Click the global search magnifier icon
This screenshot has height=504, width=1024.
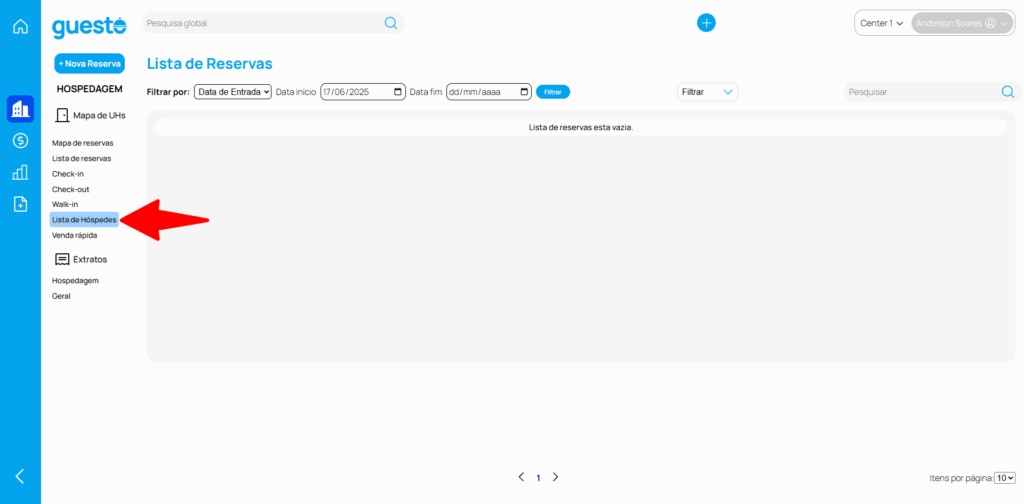[391, 23]
